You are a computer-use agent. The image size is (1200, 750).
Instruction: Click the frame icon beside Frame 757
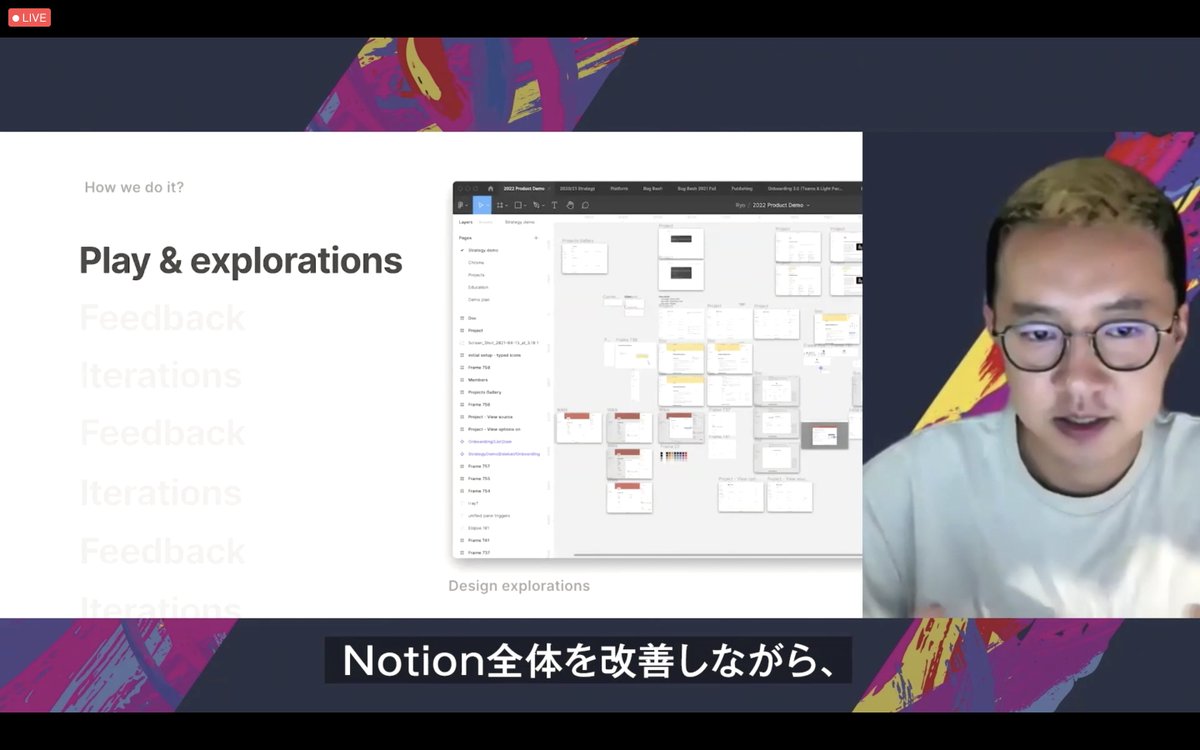coord(462,466)
